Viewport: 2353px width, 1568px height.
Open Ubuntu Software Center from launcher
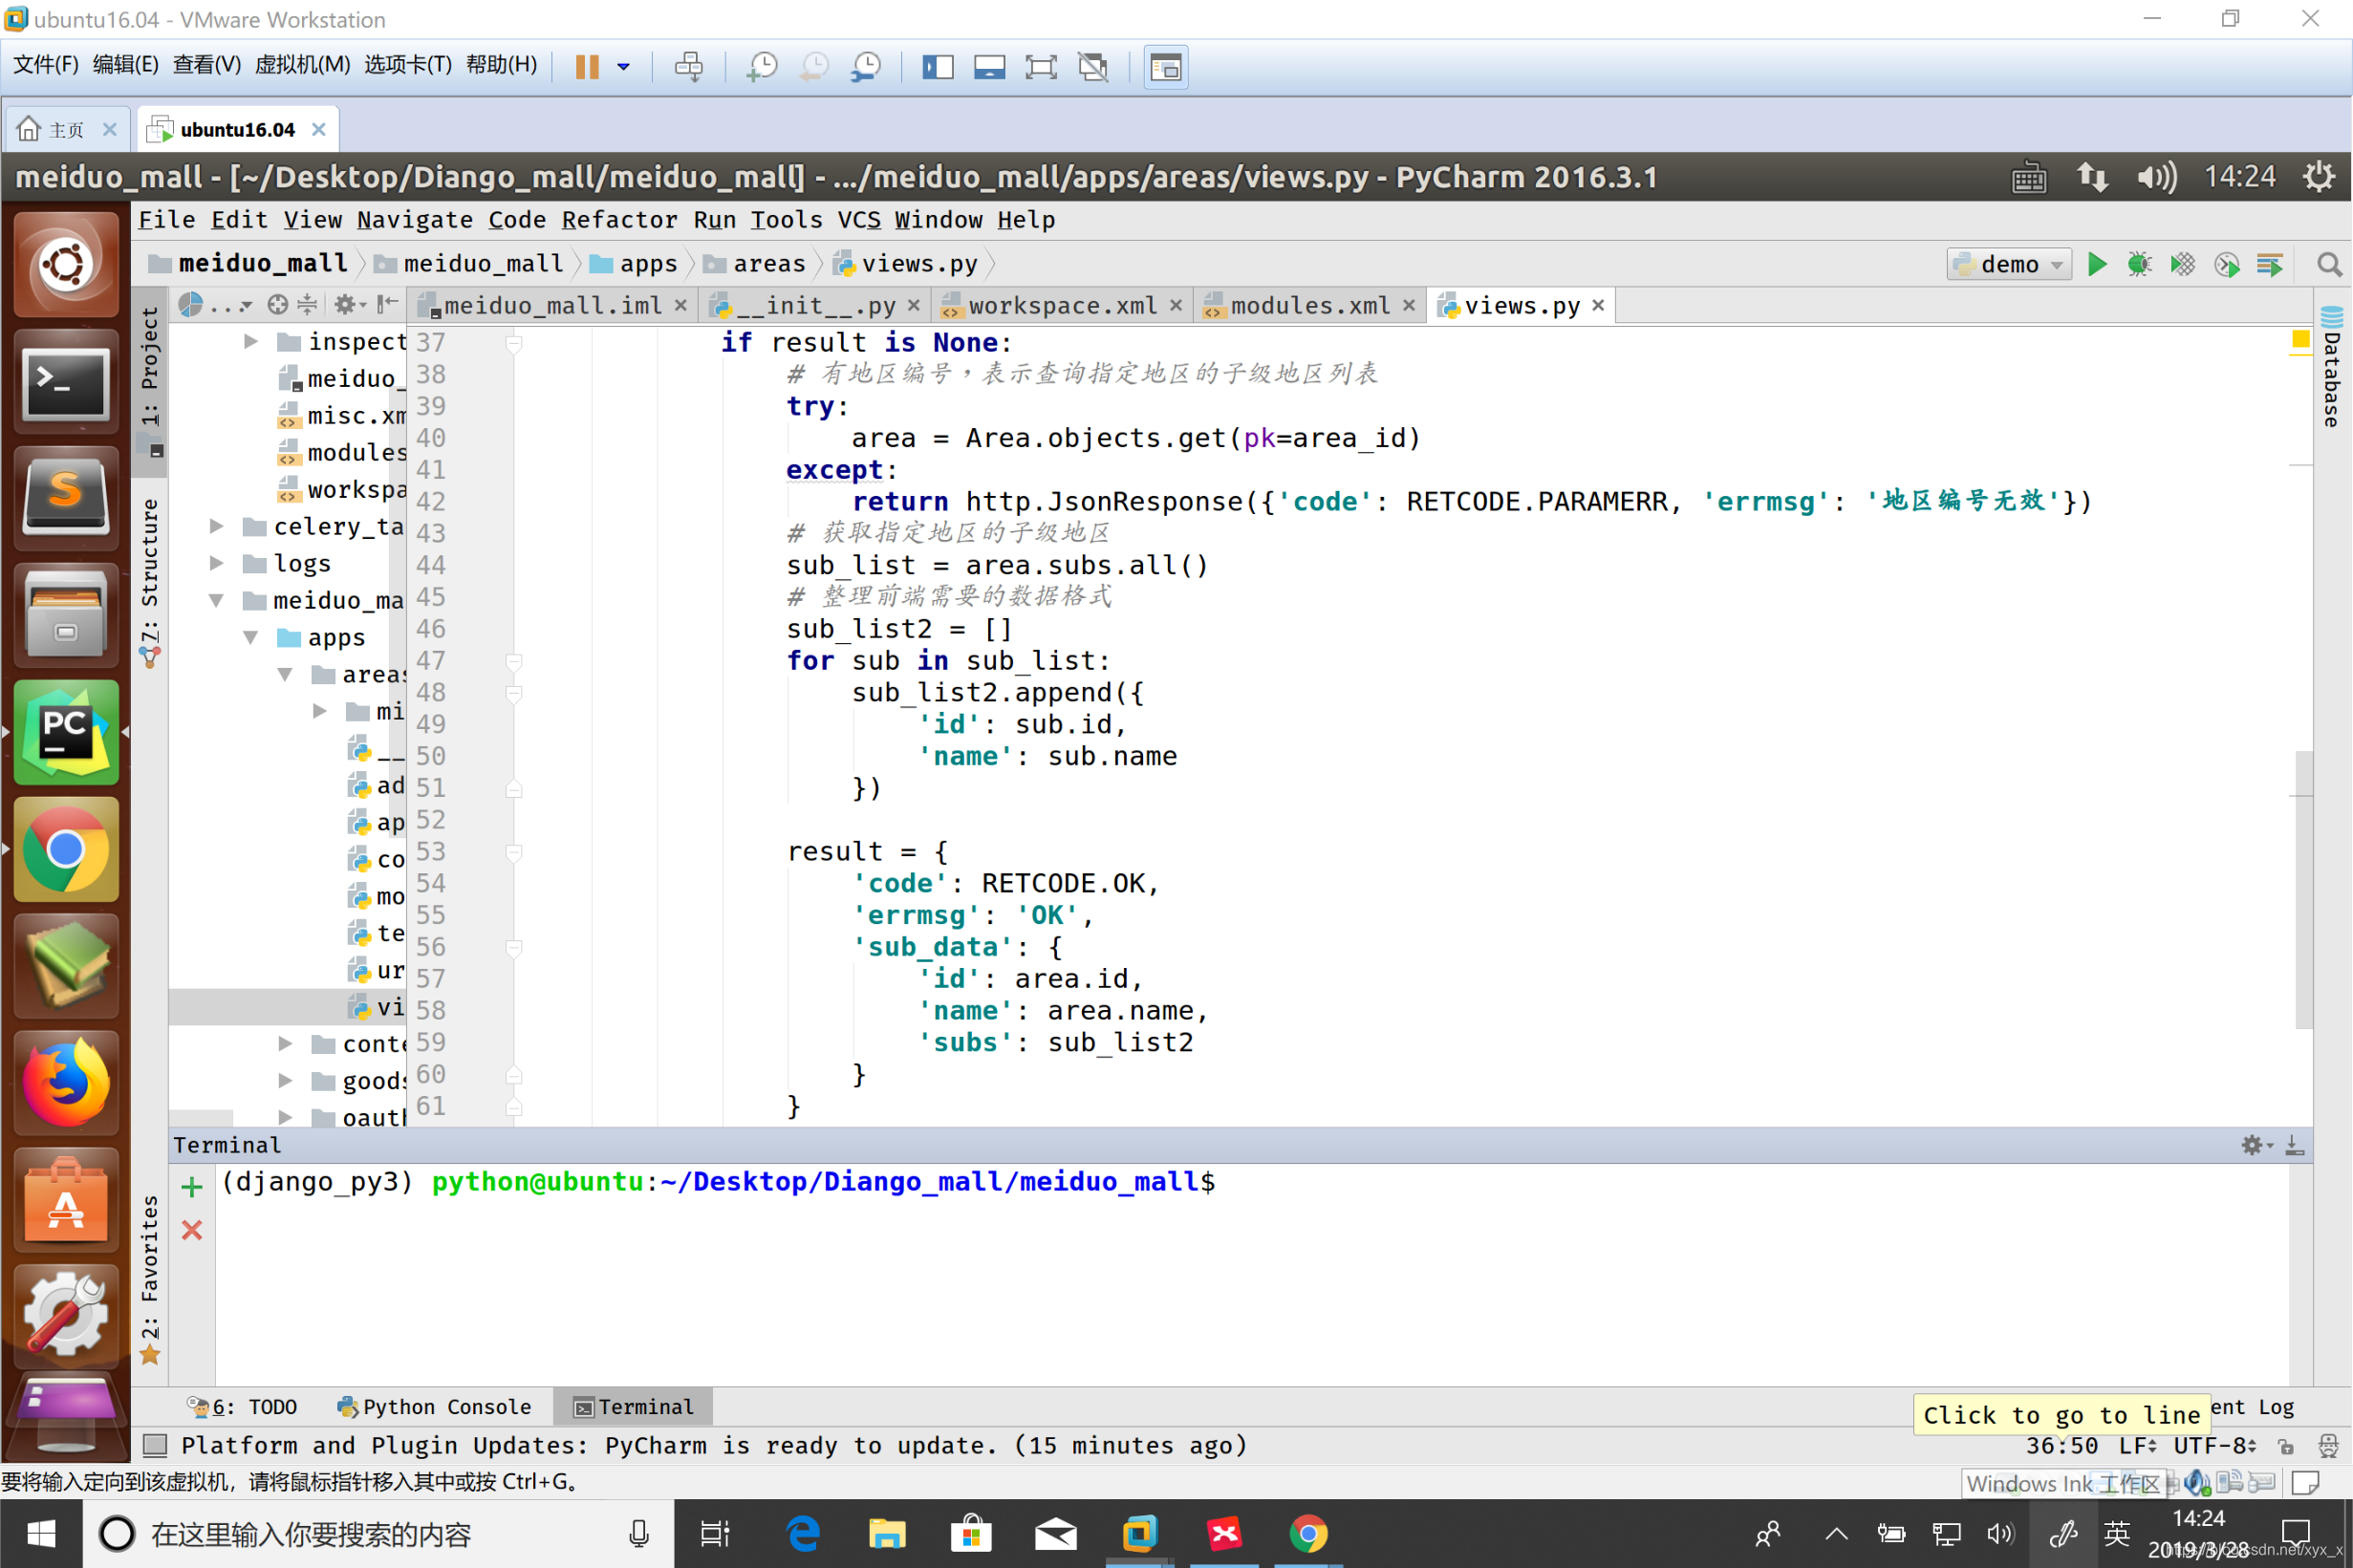coord(66,1200)
